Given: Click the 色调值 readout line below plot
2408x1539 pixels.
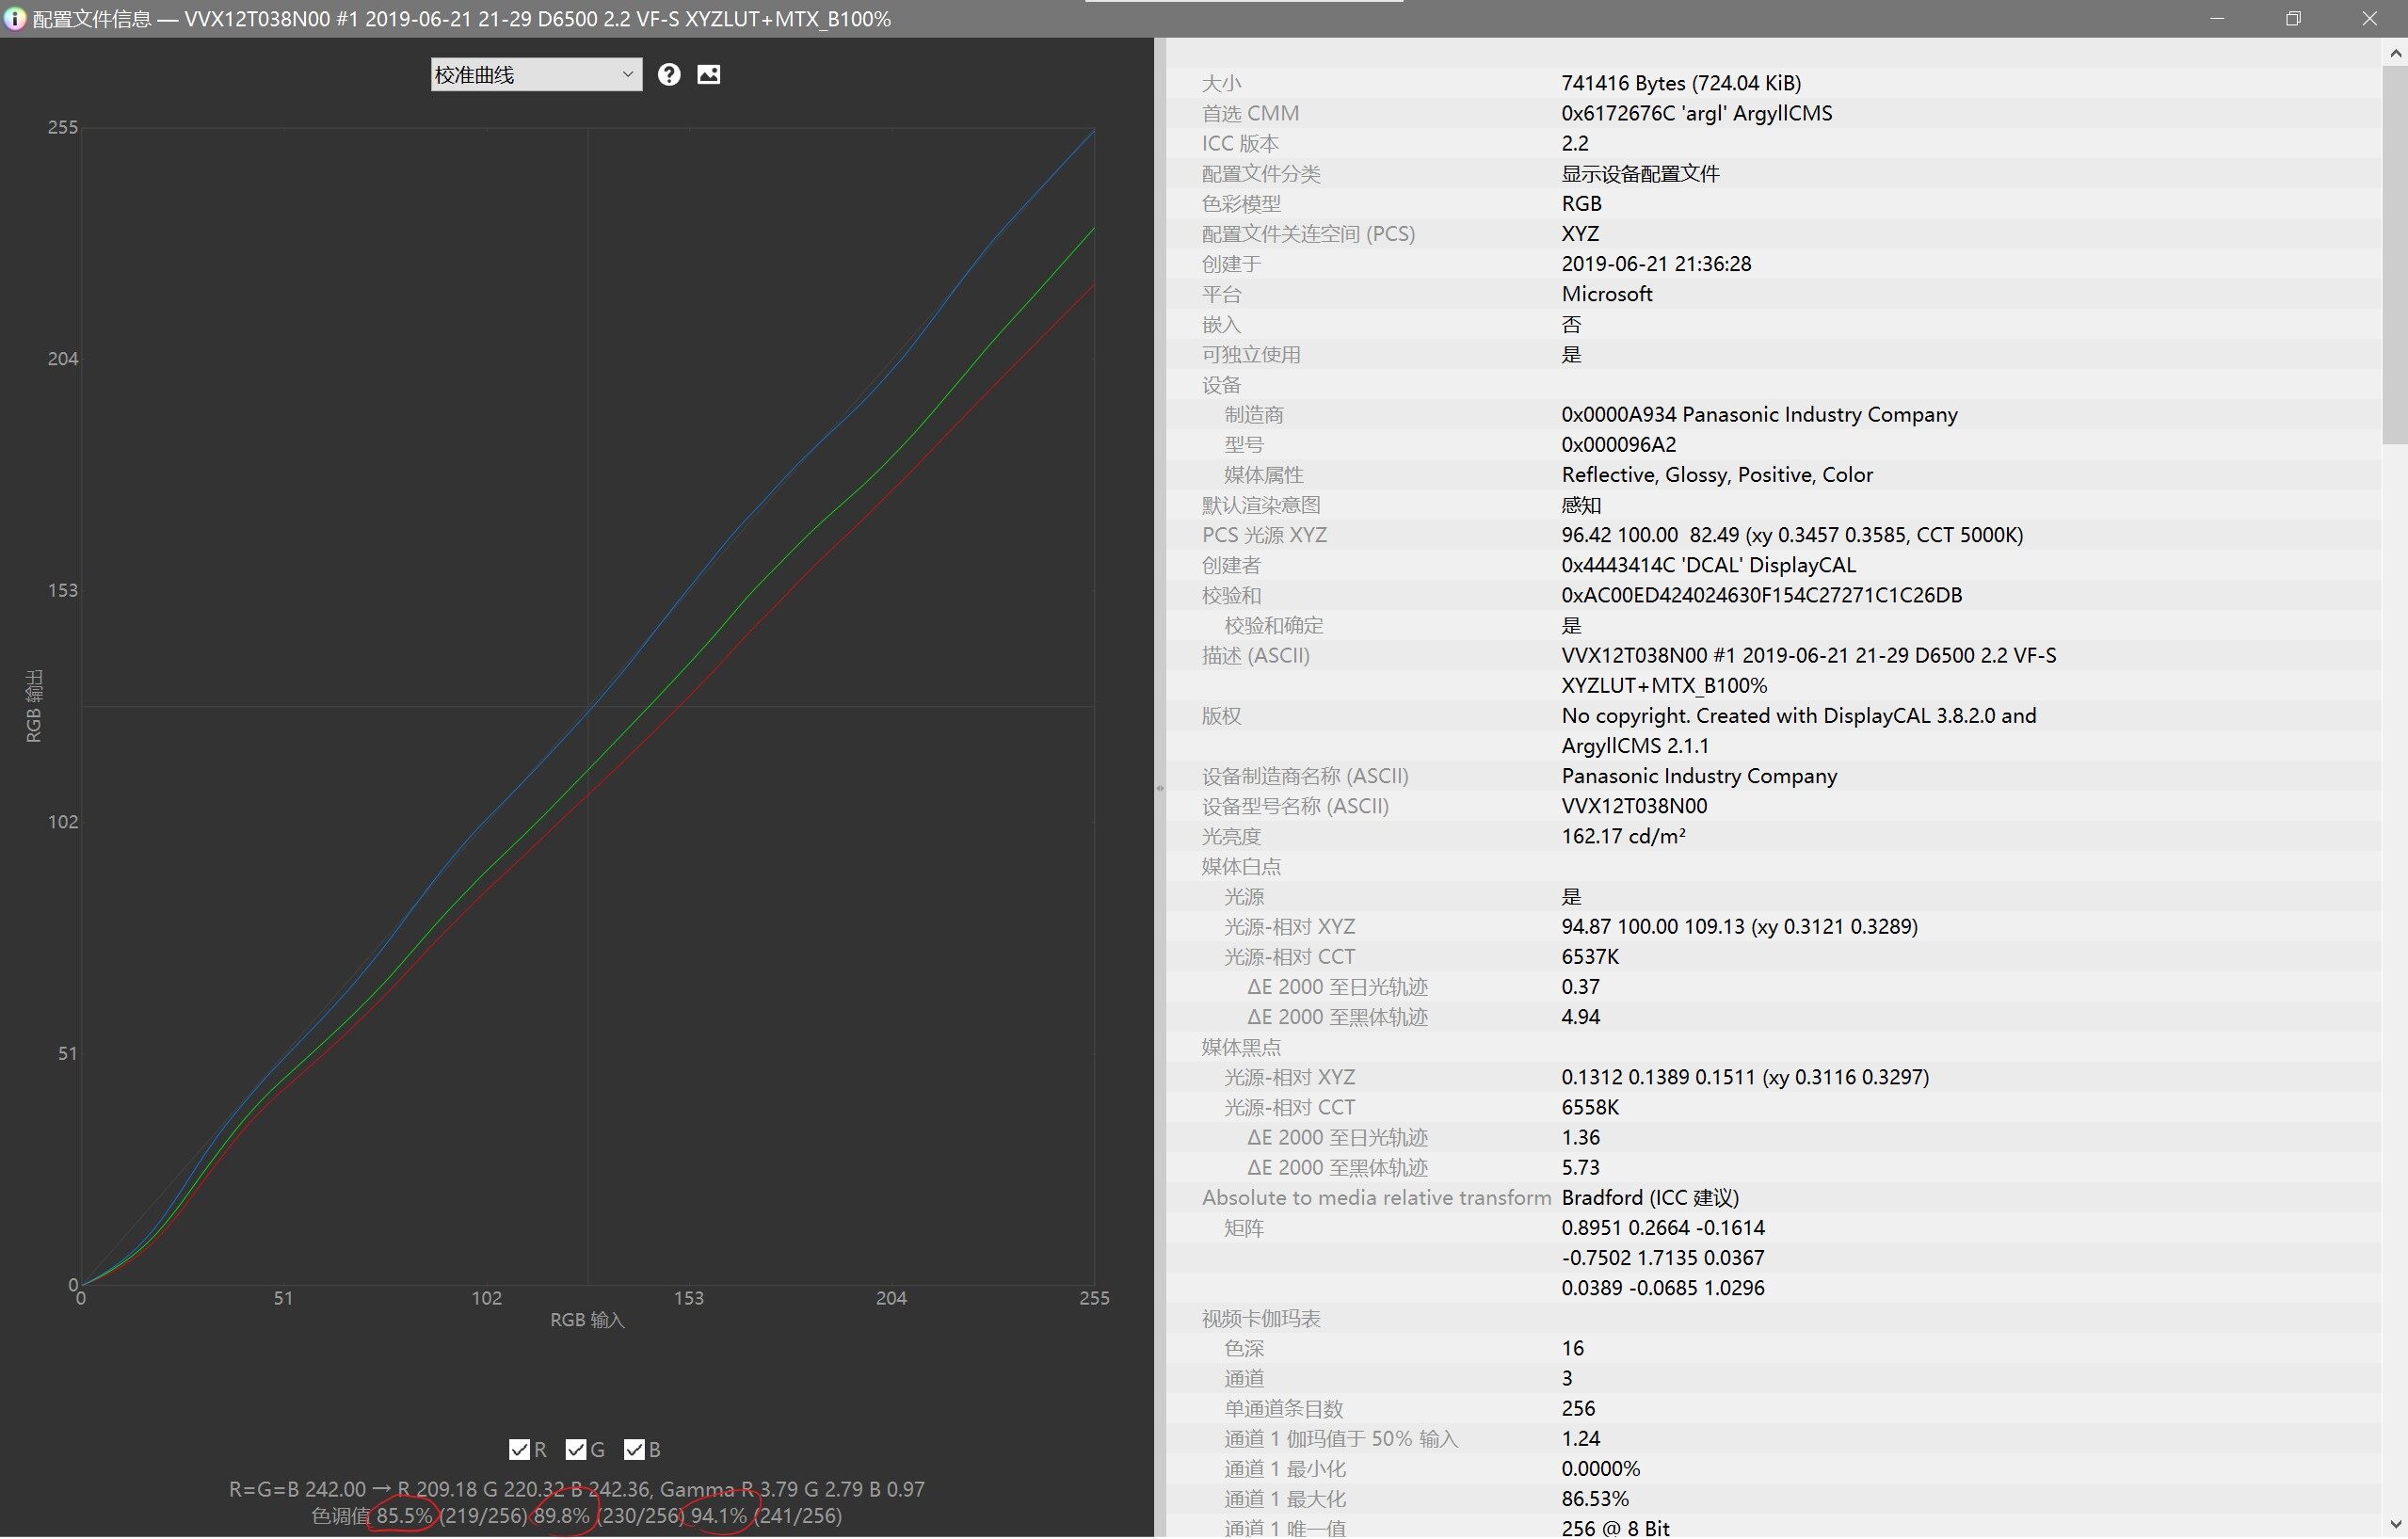Looking at the screenshot, I should 577,1516.
